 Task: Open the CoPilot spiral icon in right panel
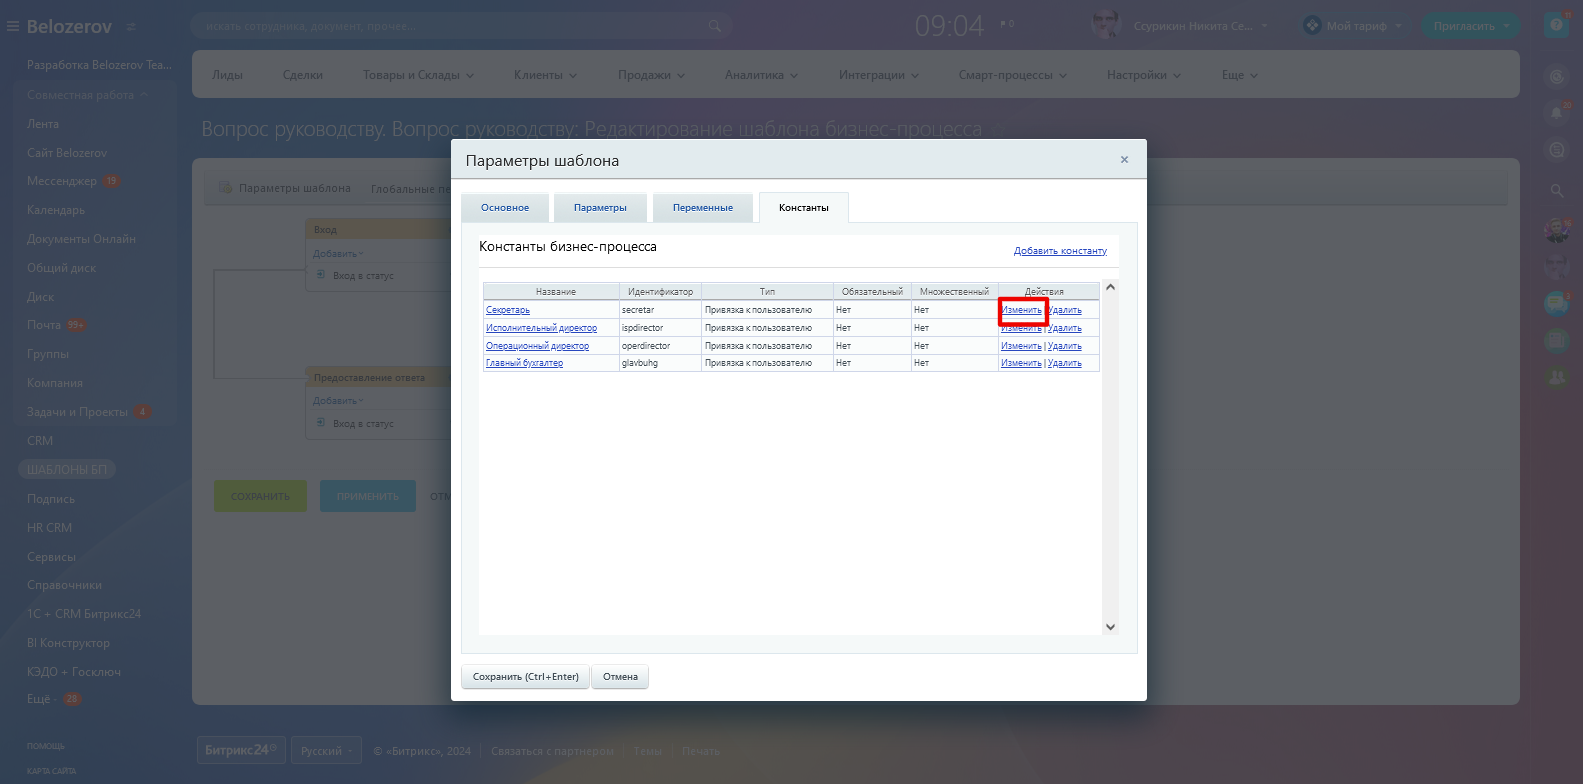[x=1557, y=76]
